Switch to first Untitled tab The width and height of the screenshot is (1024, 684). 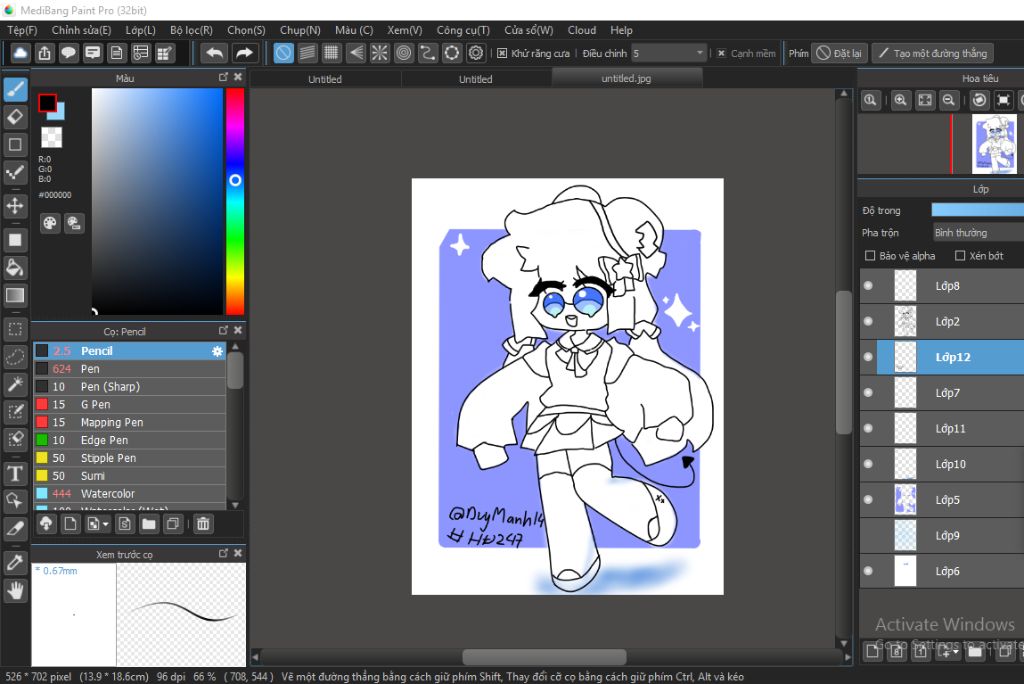click(325, 79)
